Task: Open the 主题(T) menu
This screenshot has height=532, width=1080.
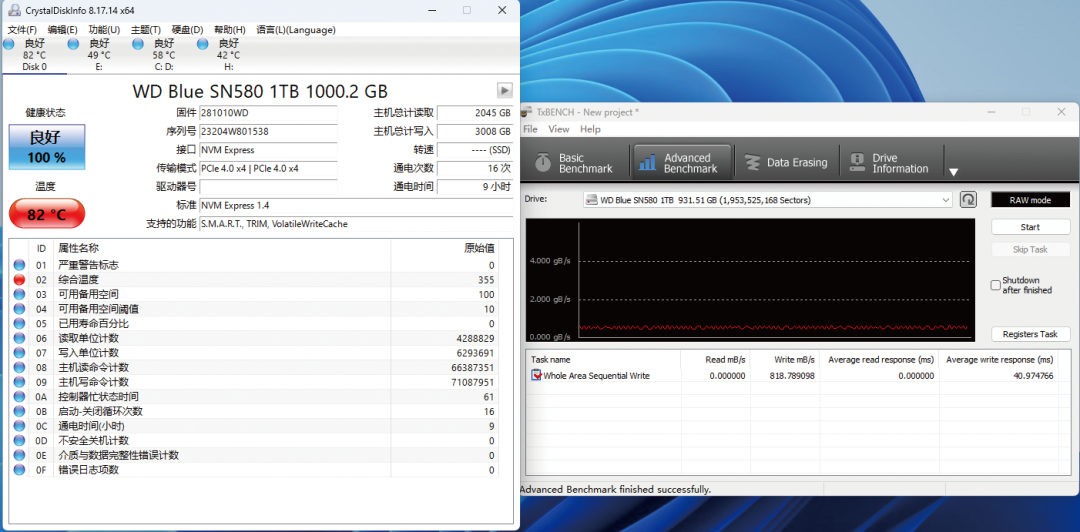Action: point(145,30)
